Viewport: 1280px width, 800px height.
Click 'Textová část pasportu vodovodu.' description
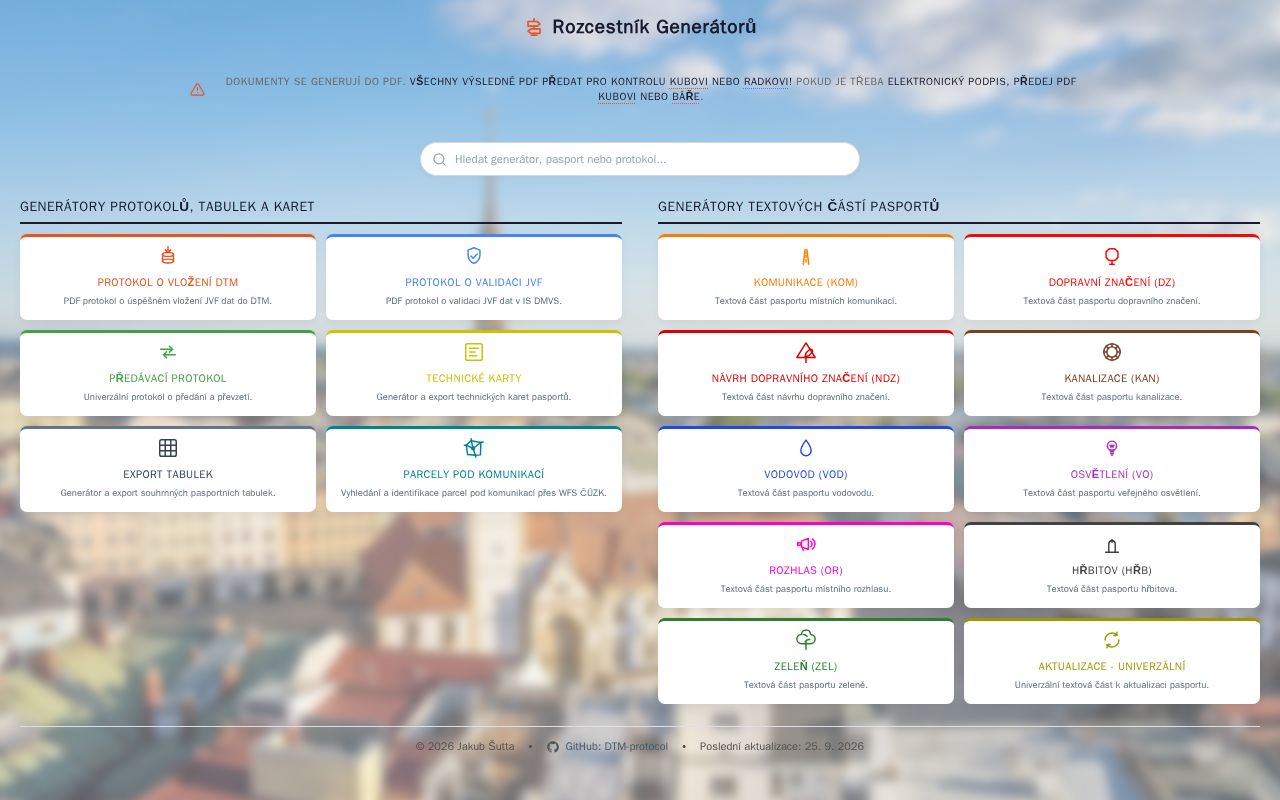(806, 493)
